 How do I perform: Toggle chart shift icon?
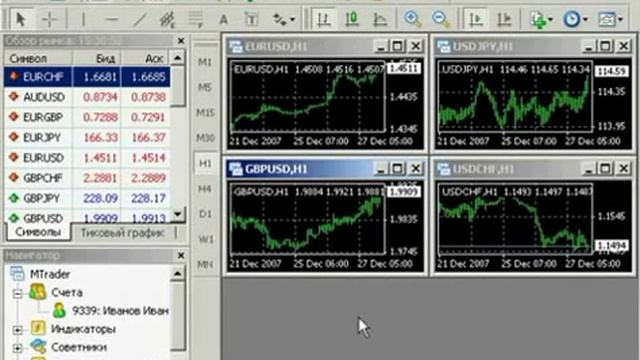click(x=504, y=19)
